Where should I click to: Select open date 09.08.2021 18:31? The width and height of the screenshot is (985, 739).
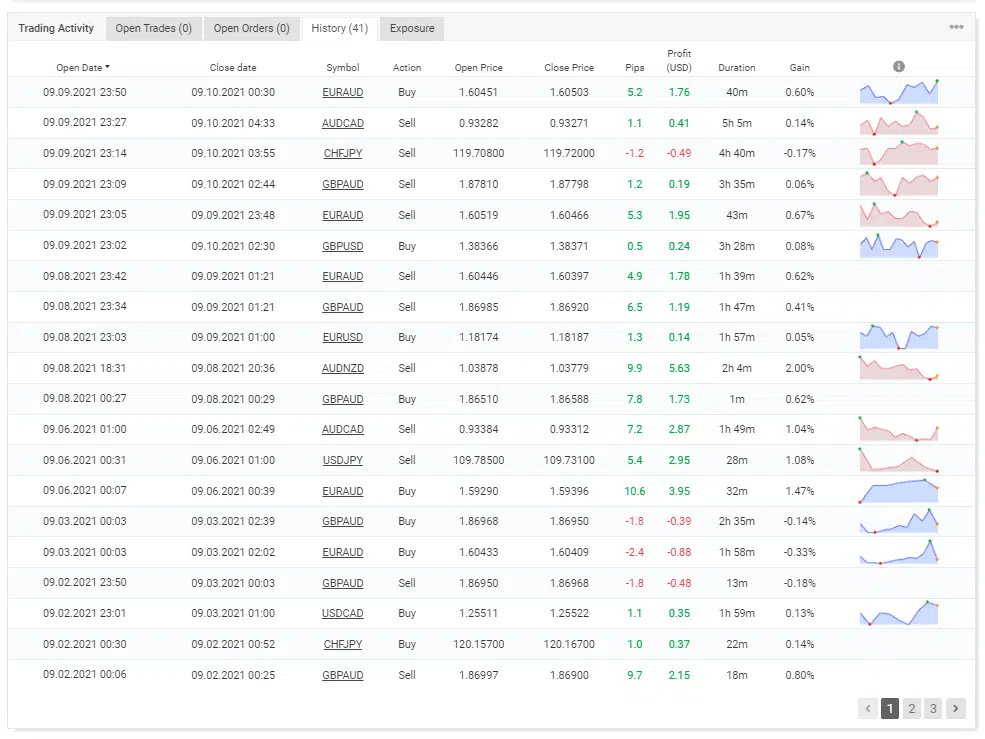pyautogui.click(x=85, y=368)
